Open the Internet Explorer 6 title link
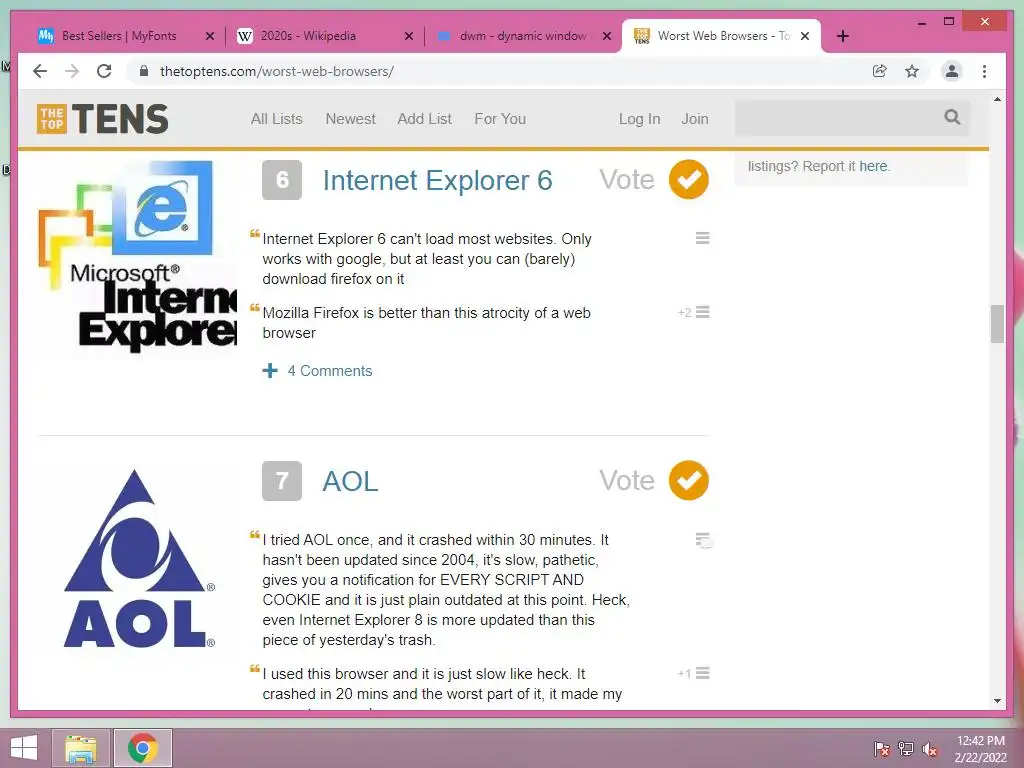The image size is (1024, 768). [438, 180]
